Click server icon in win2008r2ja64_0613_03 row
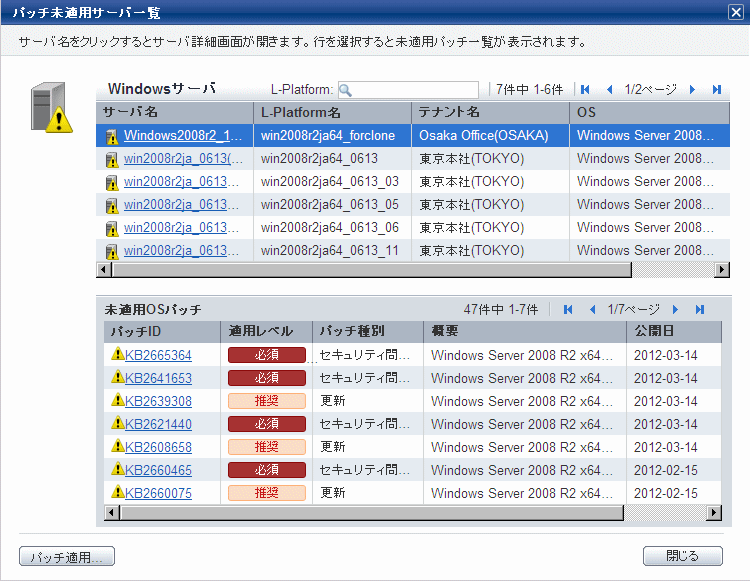The image size is (750, 581). tap(112, 183)
